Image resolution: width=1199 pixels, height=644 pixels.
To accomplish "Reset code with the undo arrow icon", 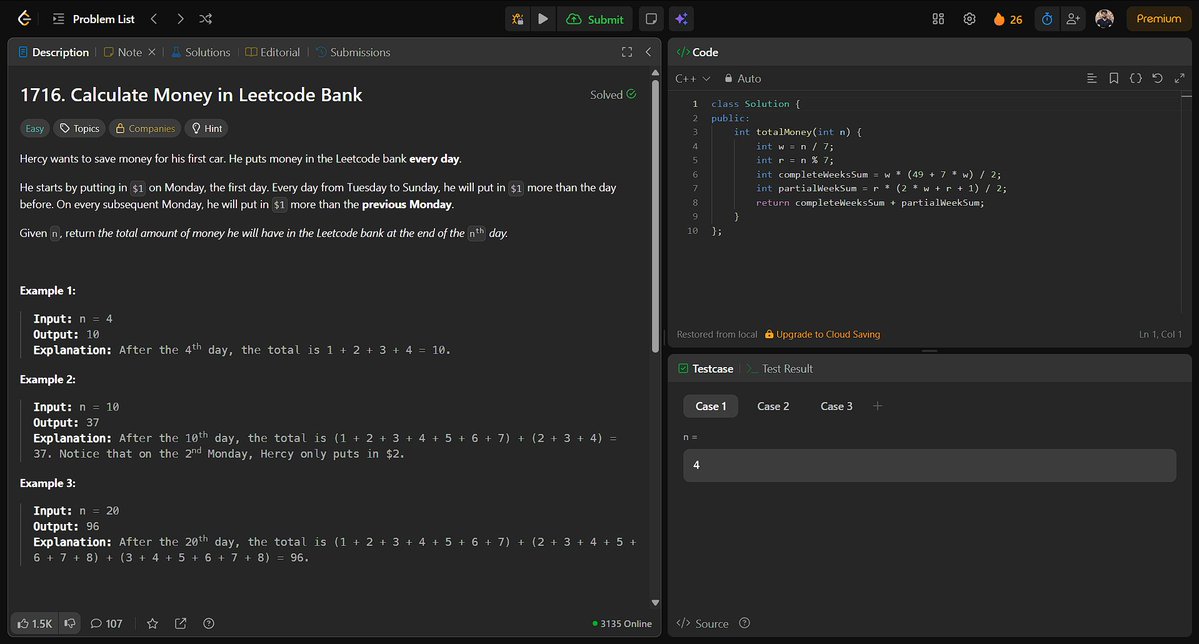I will point(1158,78).
